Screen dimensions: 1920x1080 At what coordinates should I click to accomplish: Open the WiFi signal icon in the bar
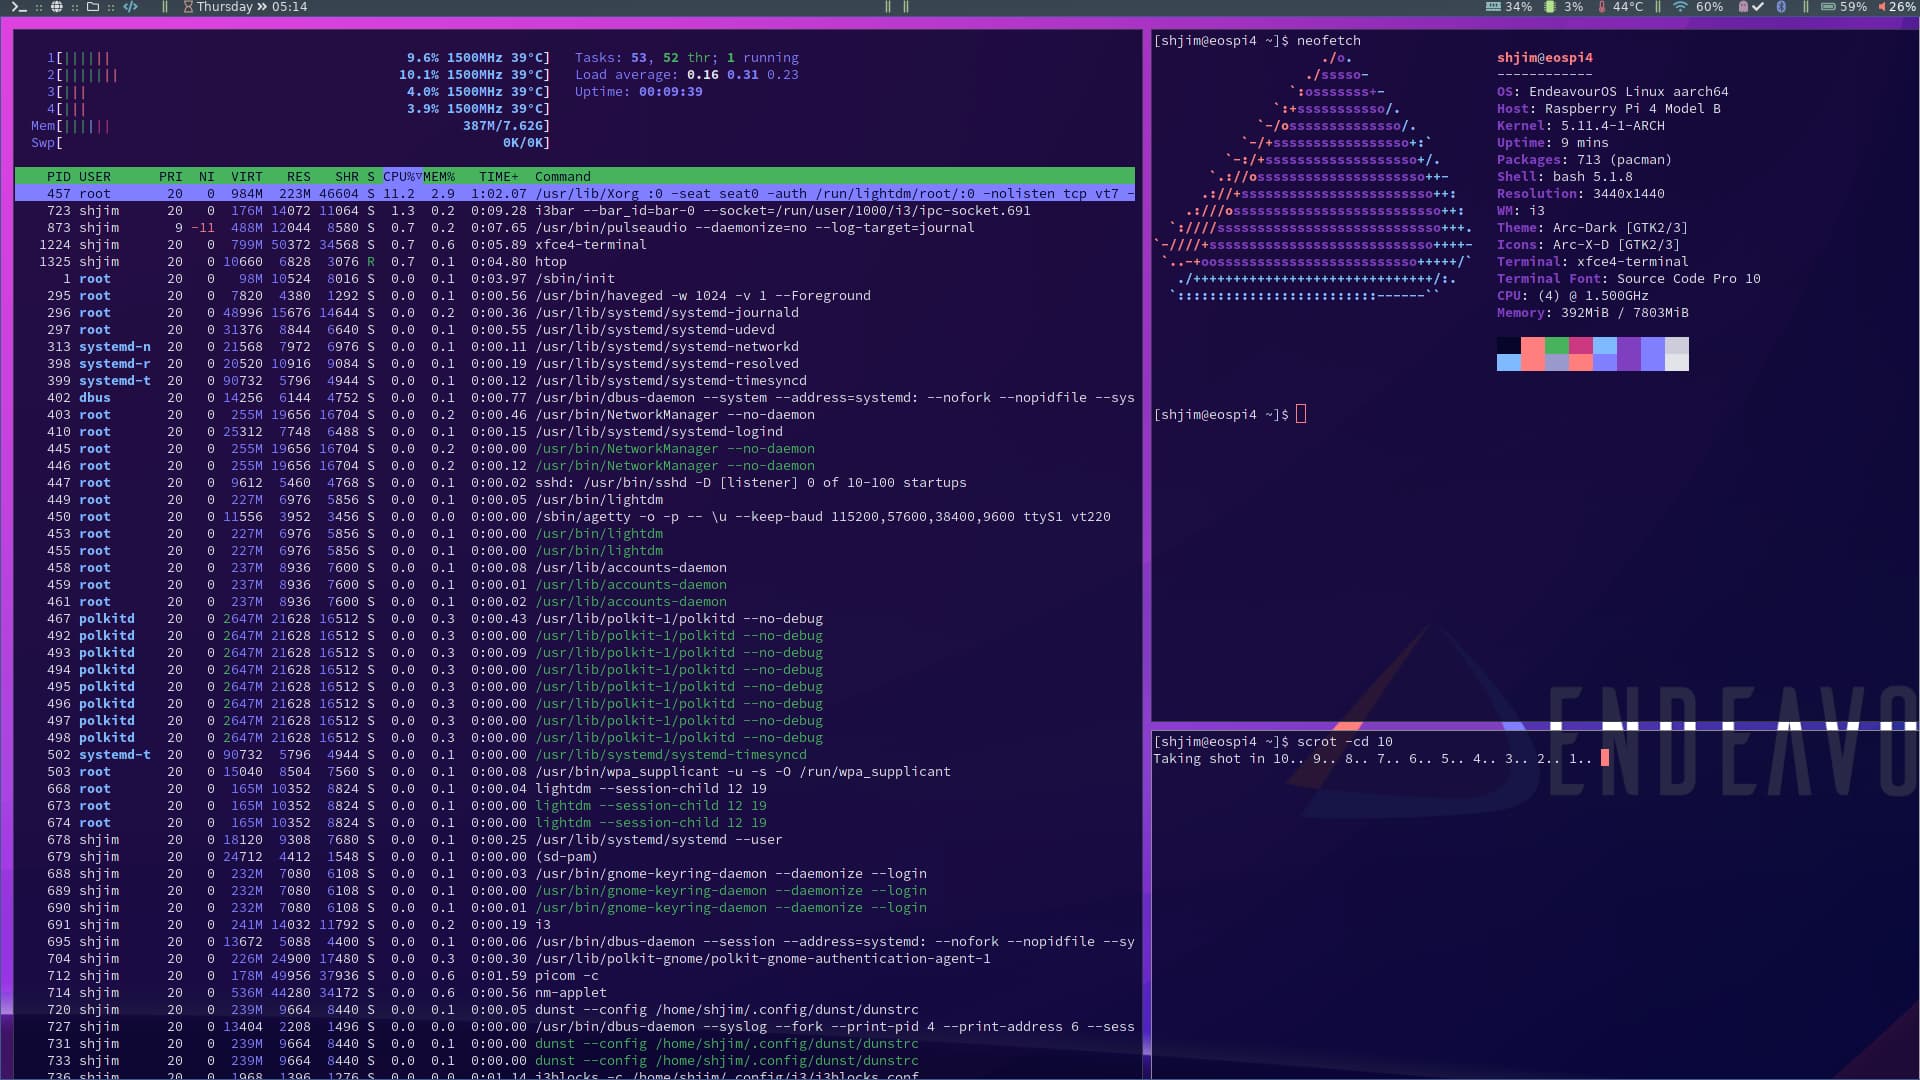1680,7
